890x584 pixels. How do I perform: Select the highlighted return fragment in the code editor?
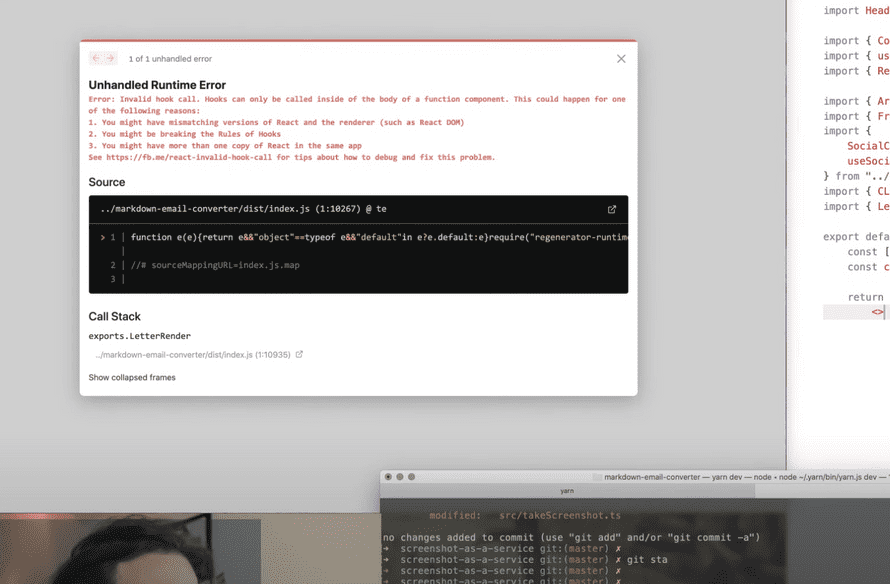click(853, 311)
